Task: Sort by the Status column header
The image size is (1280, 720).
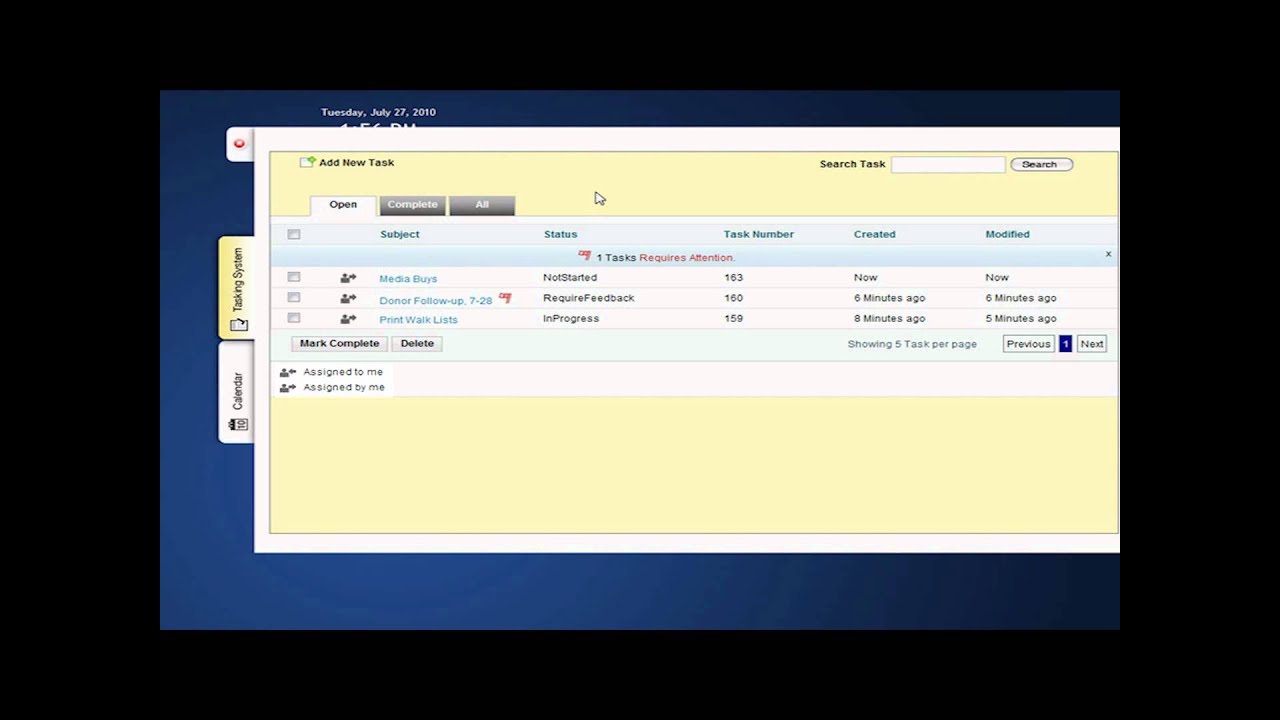Action: point(560,234)
